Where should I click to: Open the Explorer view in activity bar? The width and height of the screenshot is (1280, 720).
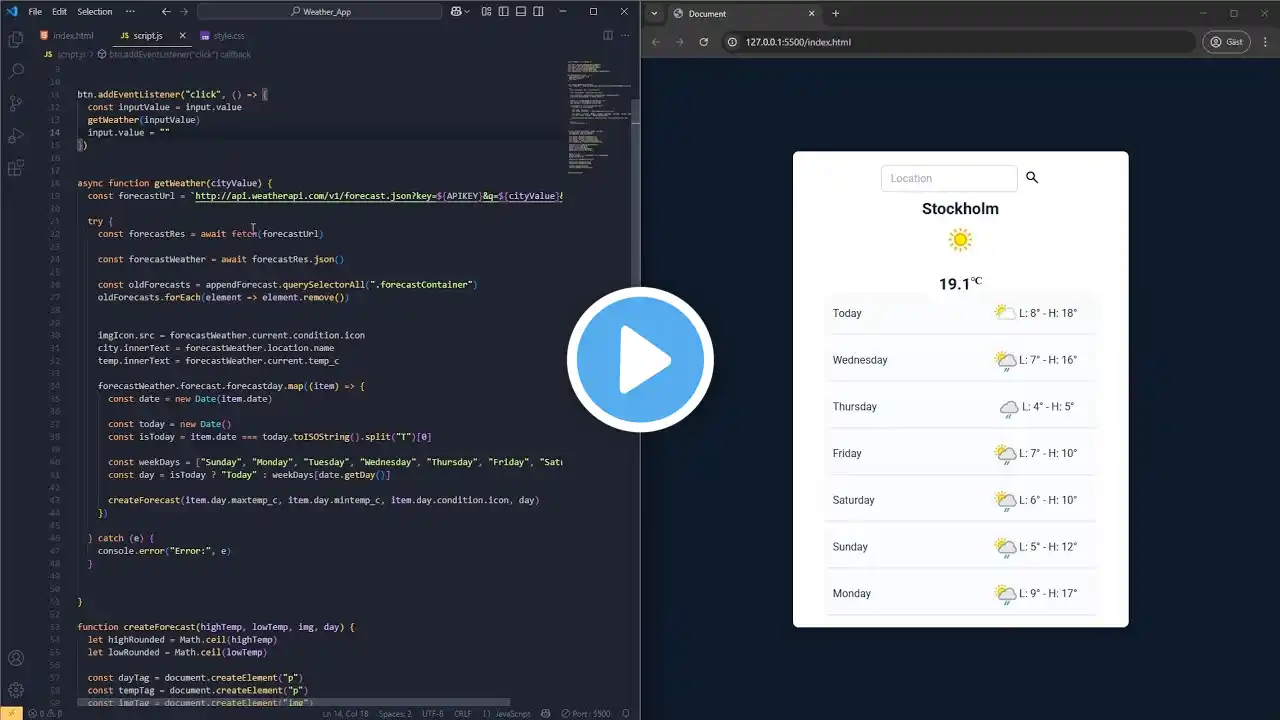[16, 39]
